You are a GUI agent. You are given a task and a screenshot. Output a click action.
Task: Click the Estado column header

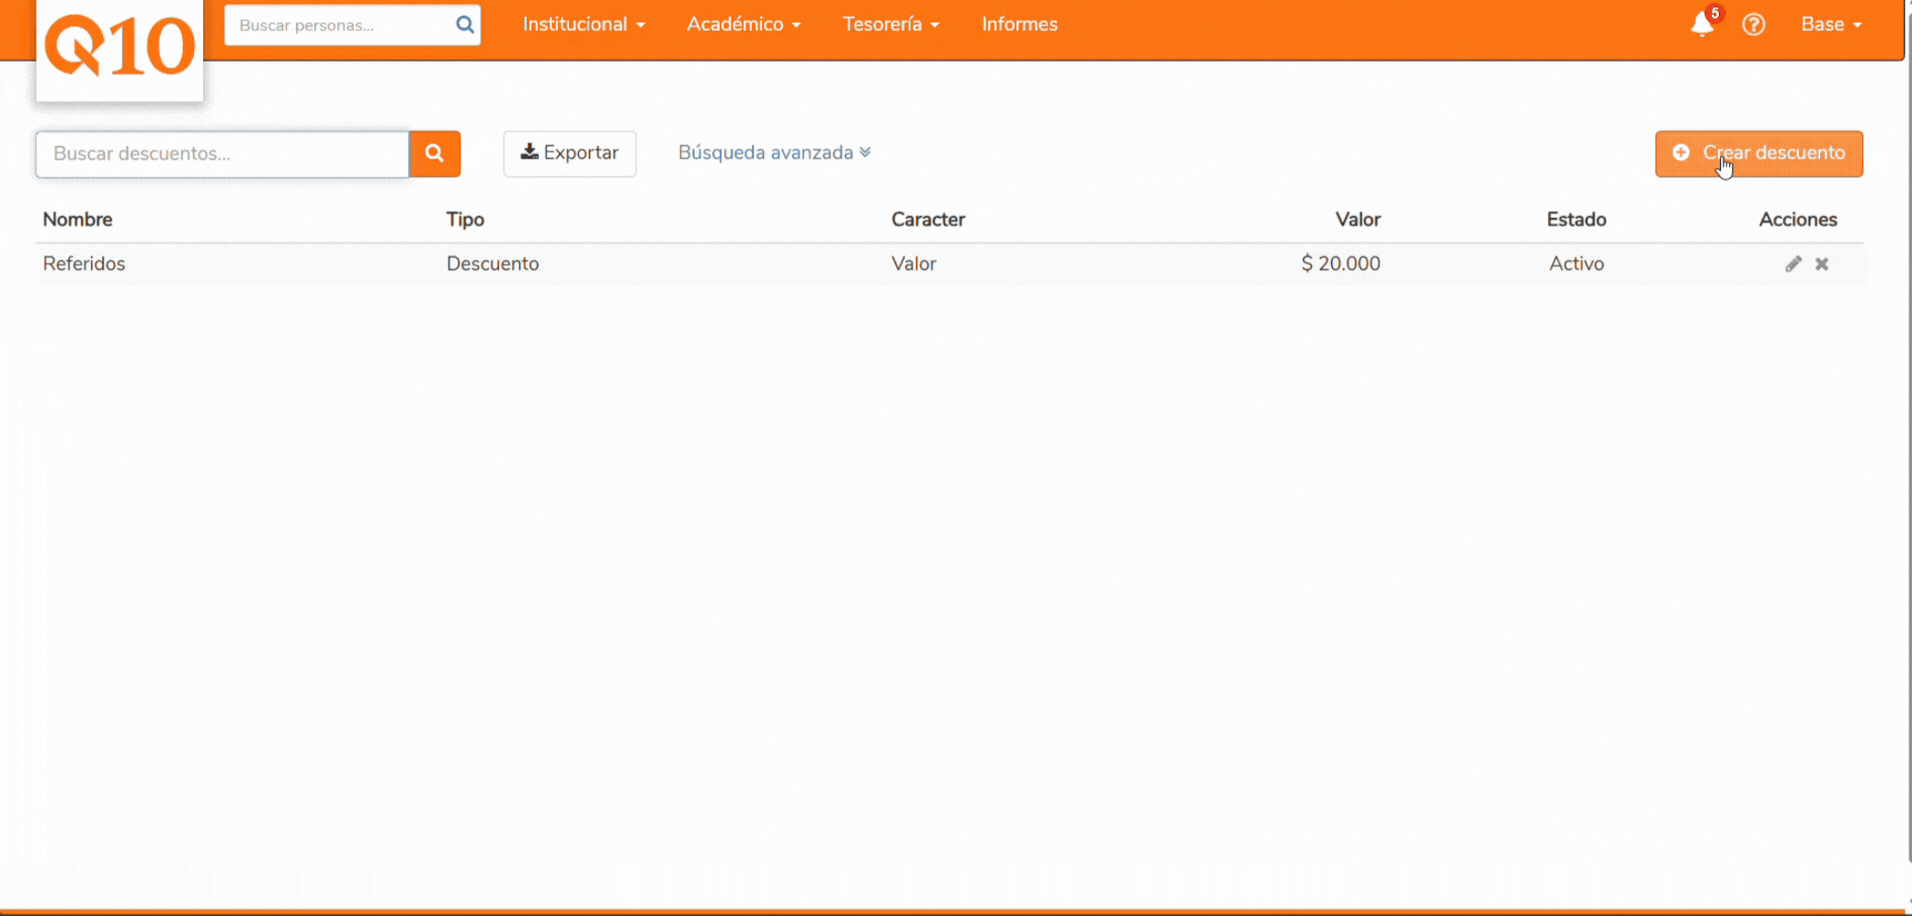click(x=1576, y=219)
